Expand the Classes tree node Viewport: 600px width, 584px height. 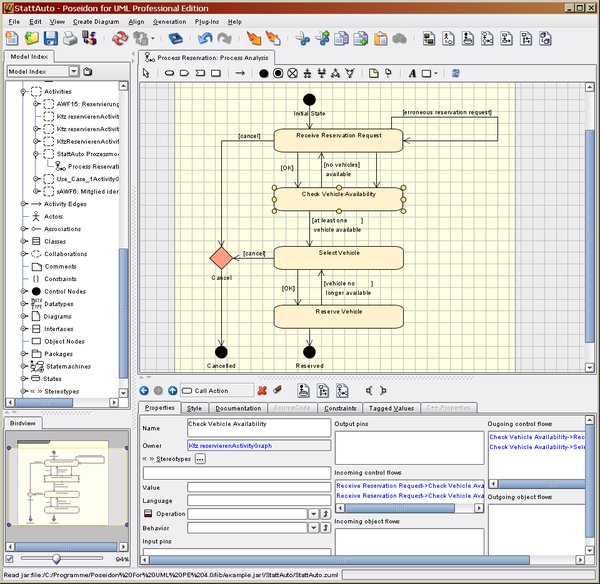pos(23,241)
